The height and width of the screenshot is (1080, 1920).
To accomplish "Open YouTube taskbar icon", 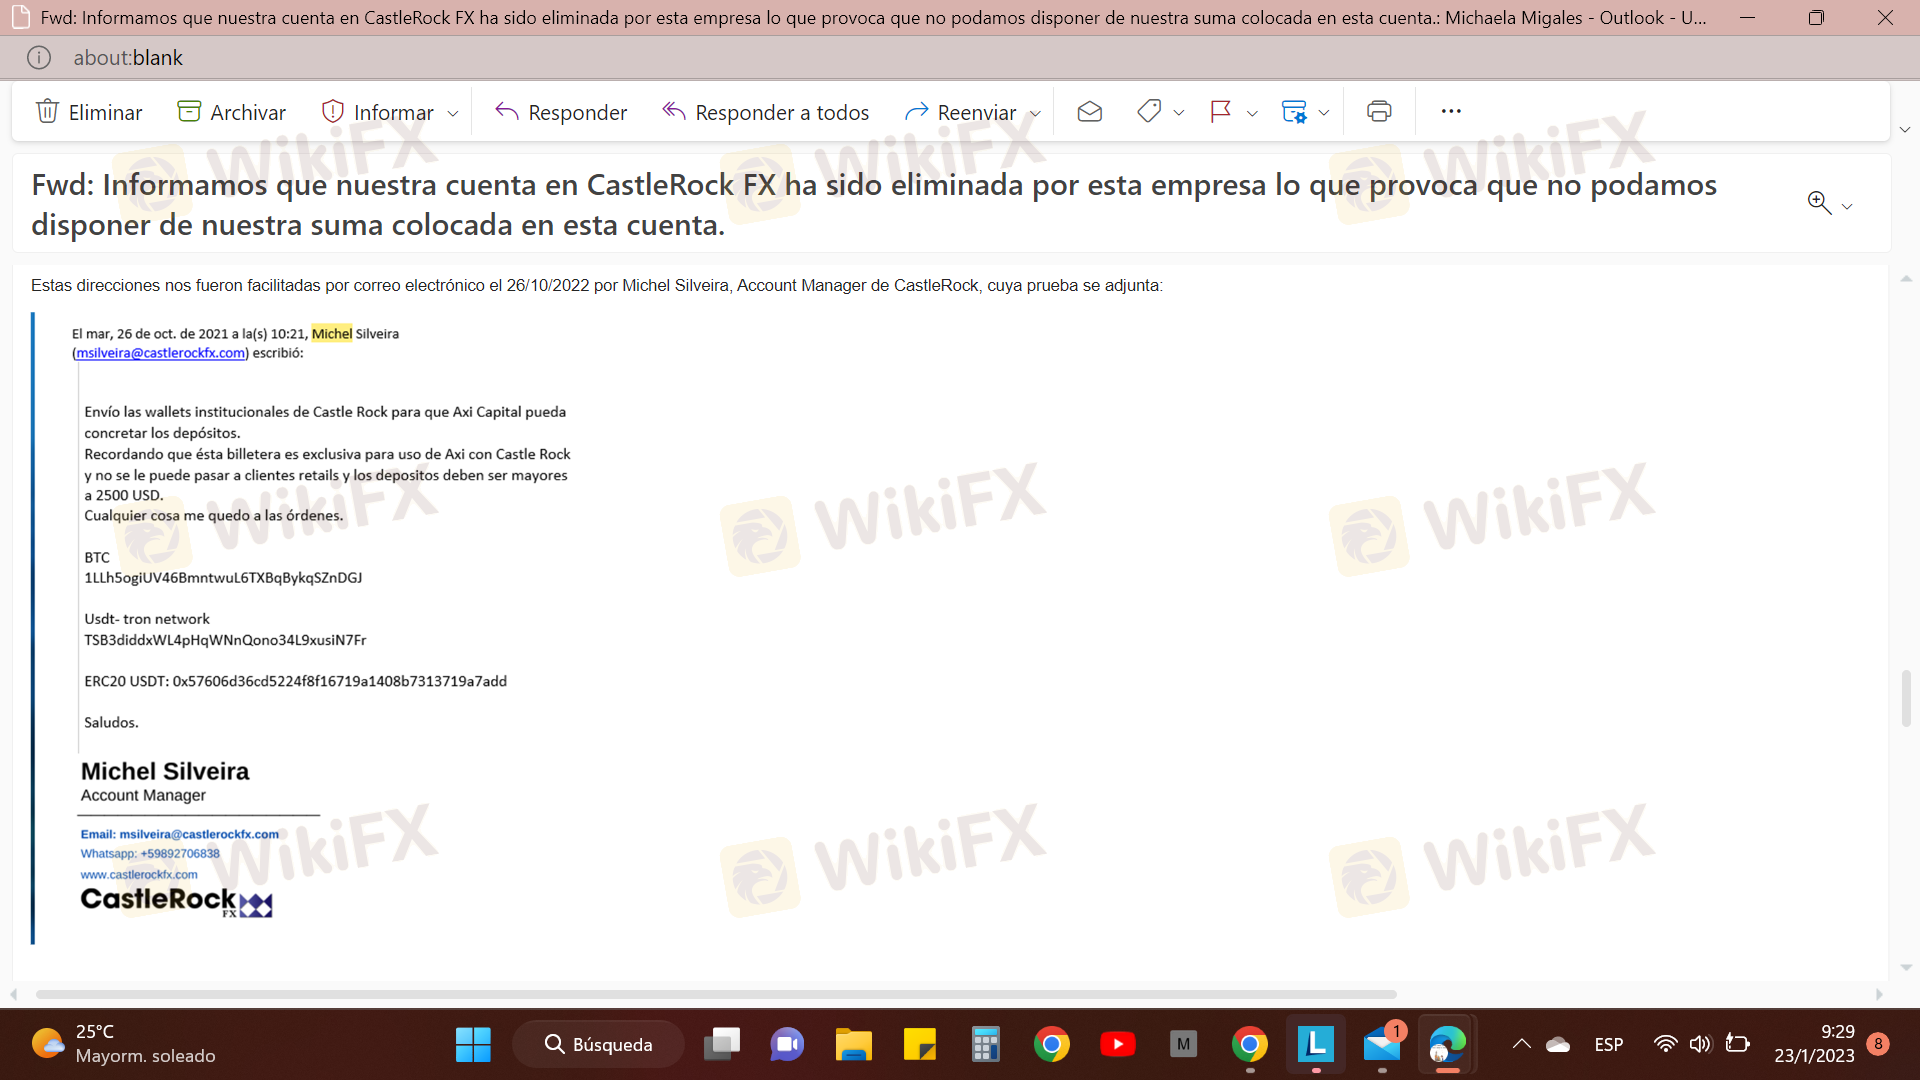I will pos(1118,1044).
